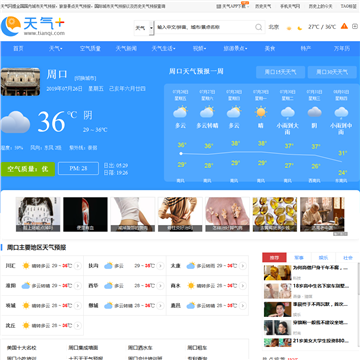Viewport: 360px width, 360px height.
Task: Click the arrow icon in the 沈丘 row
Action: tap(78, 325)
